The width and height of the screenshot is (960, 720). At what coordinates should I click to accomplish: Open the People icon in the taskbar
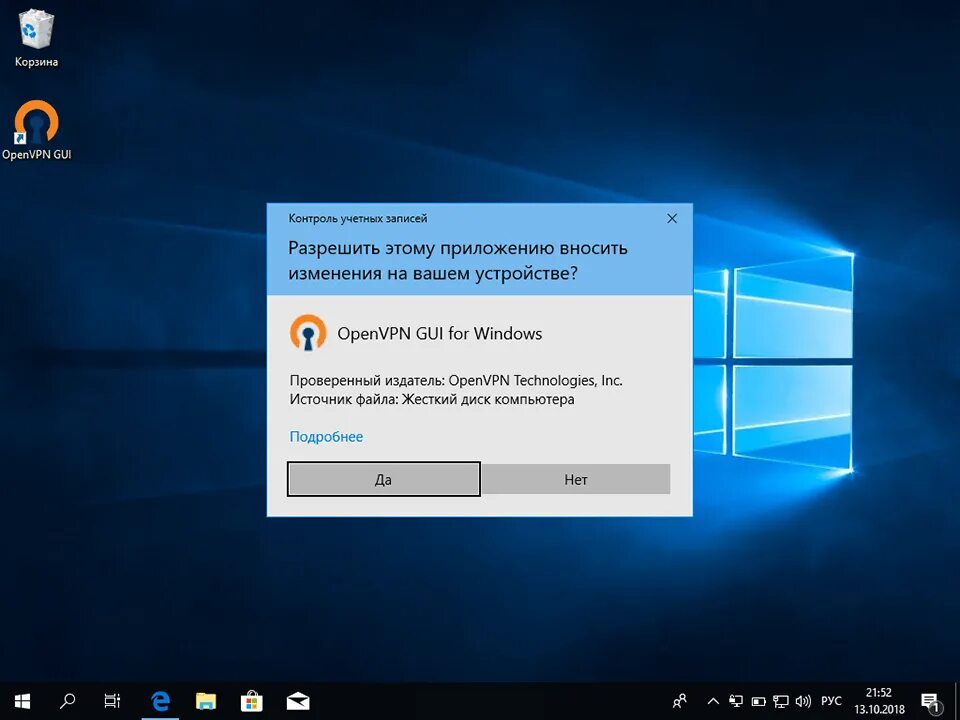(x=680, y=701)
